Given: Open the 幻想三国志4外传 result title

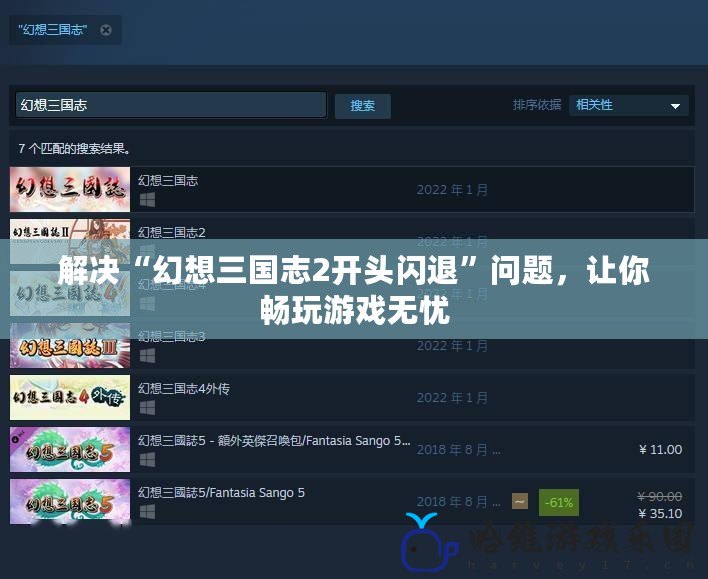Looking at the screenshot, I should [x=184, y=389].
